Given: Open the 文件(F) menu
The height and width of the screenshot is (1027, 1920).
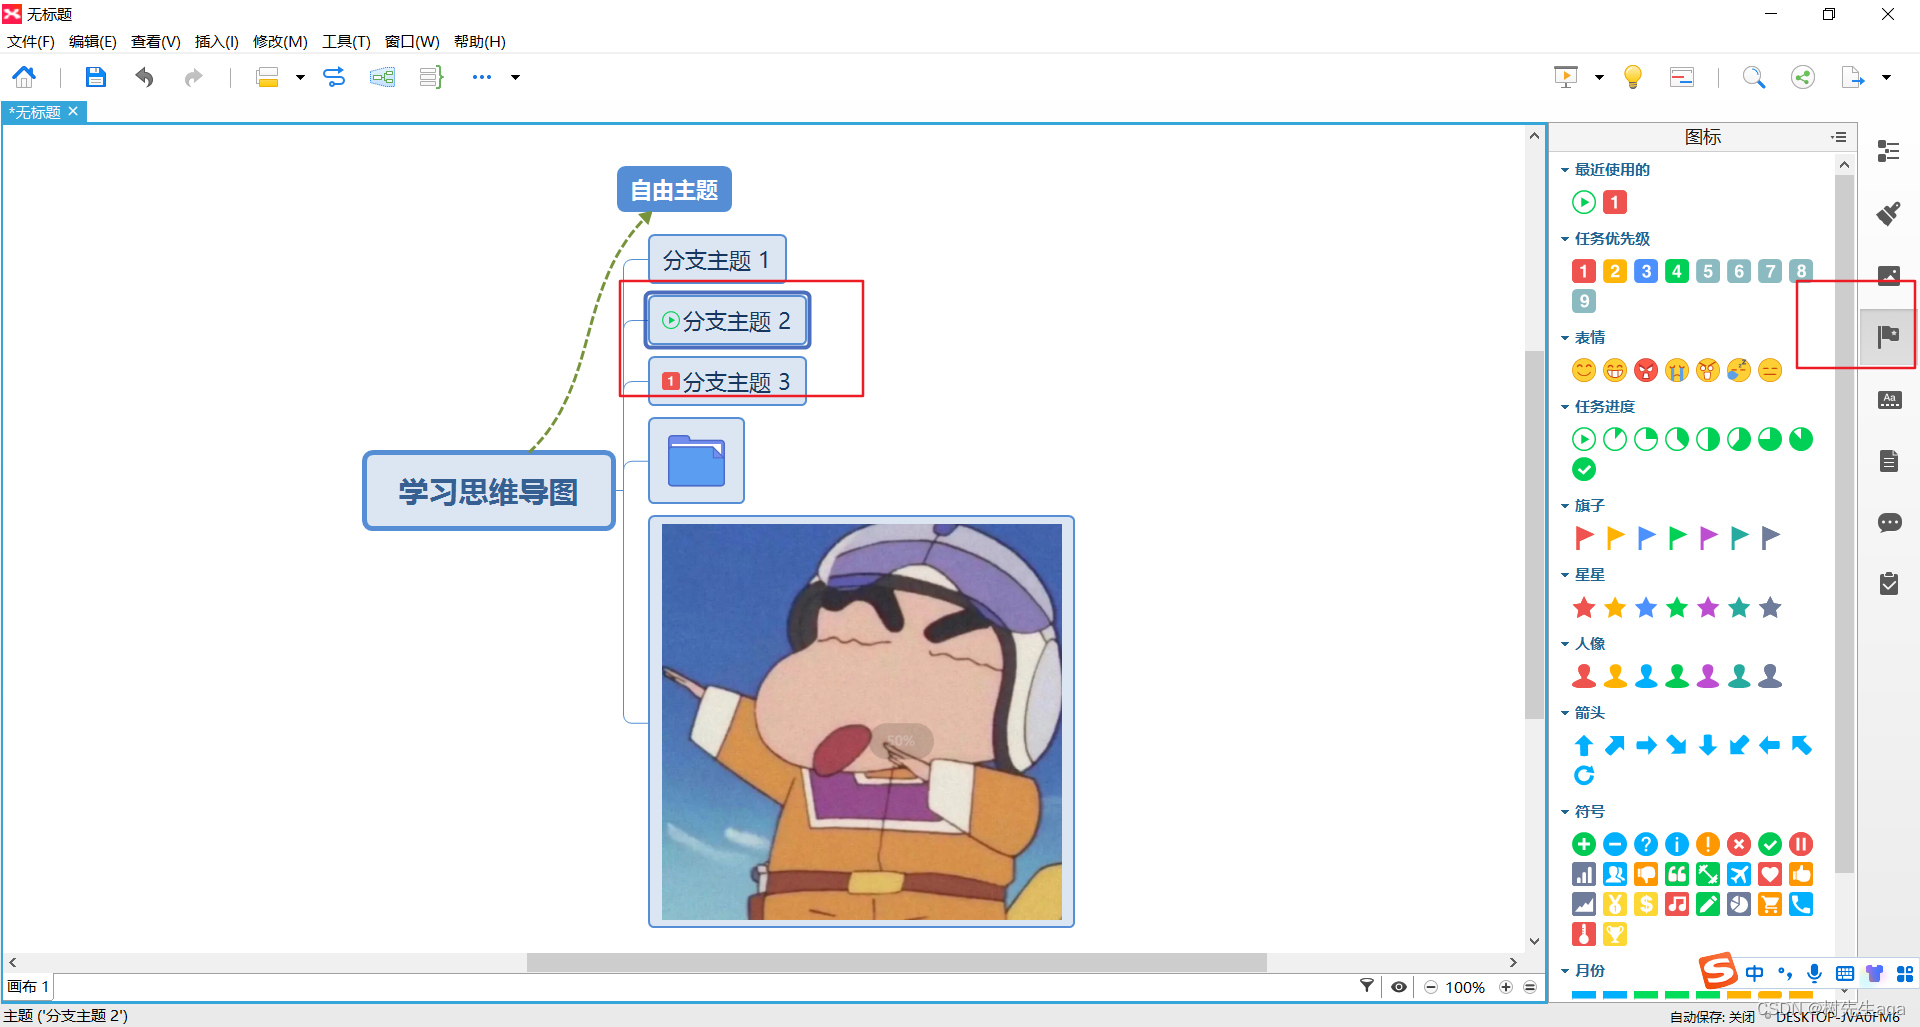Looking at the screenshot, I should 31,41.
